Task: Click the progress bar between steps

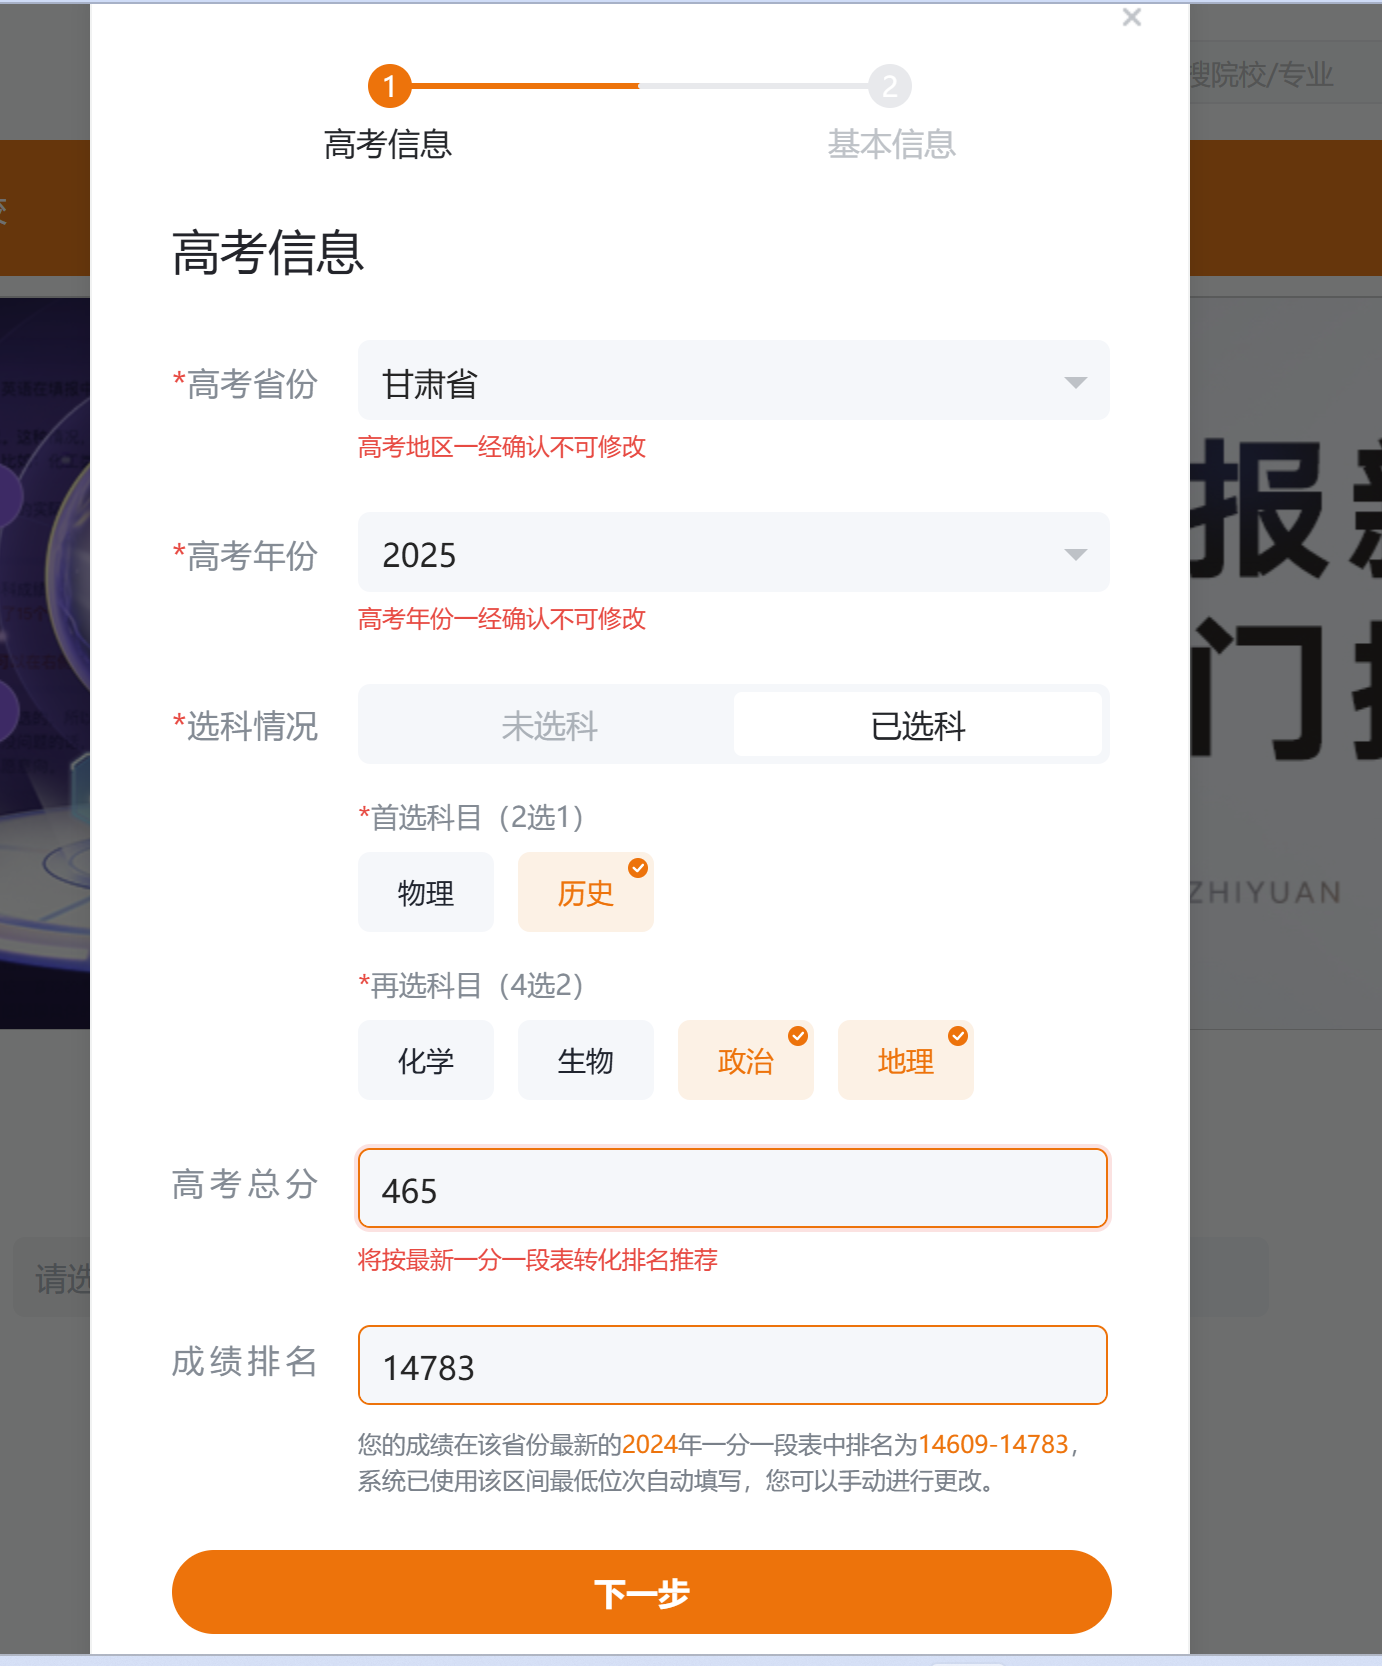Action: (640, 86)
